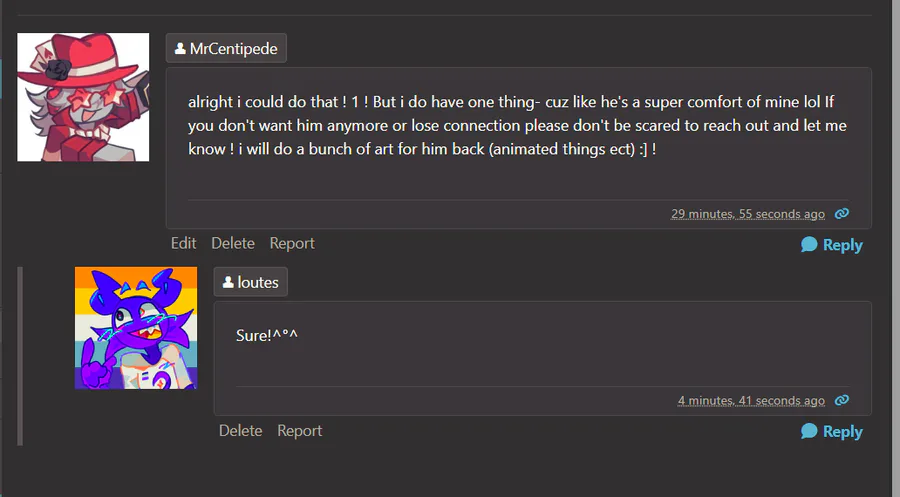Report the comment by loutes
Screen dimensions: 900x497
[x=300, y=430]
